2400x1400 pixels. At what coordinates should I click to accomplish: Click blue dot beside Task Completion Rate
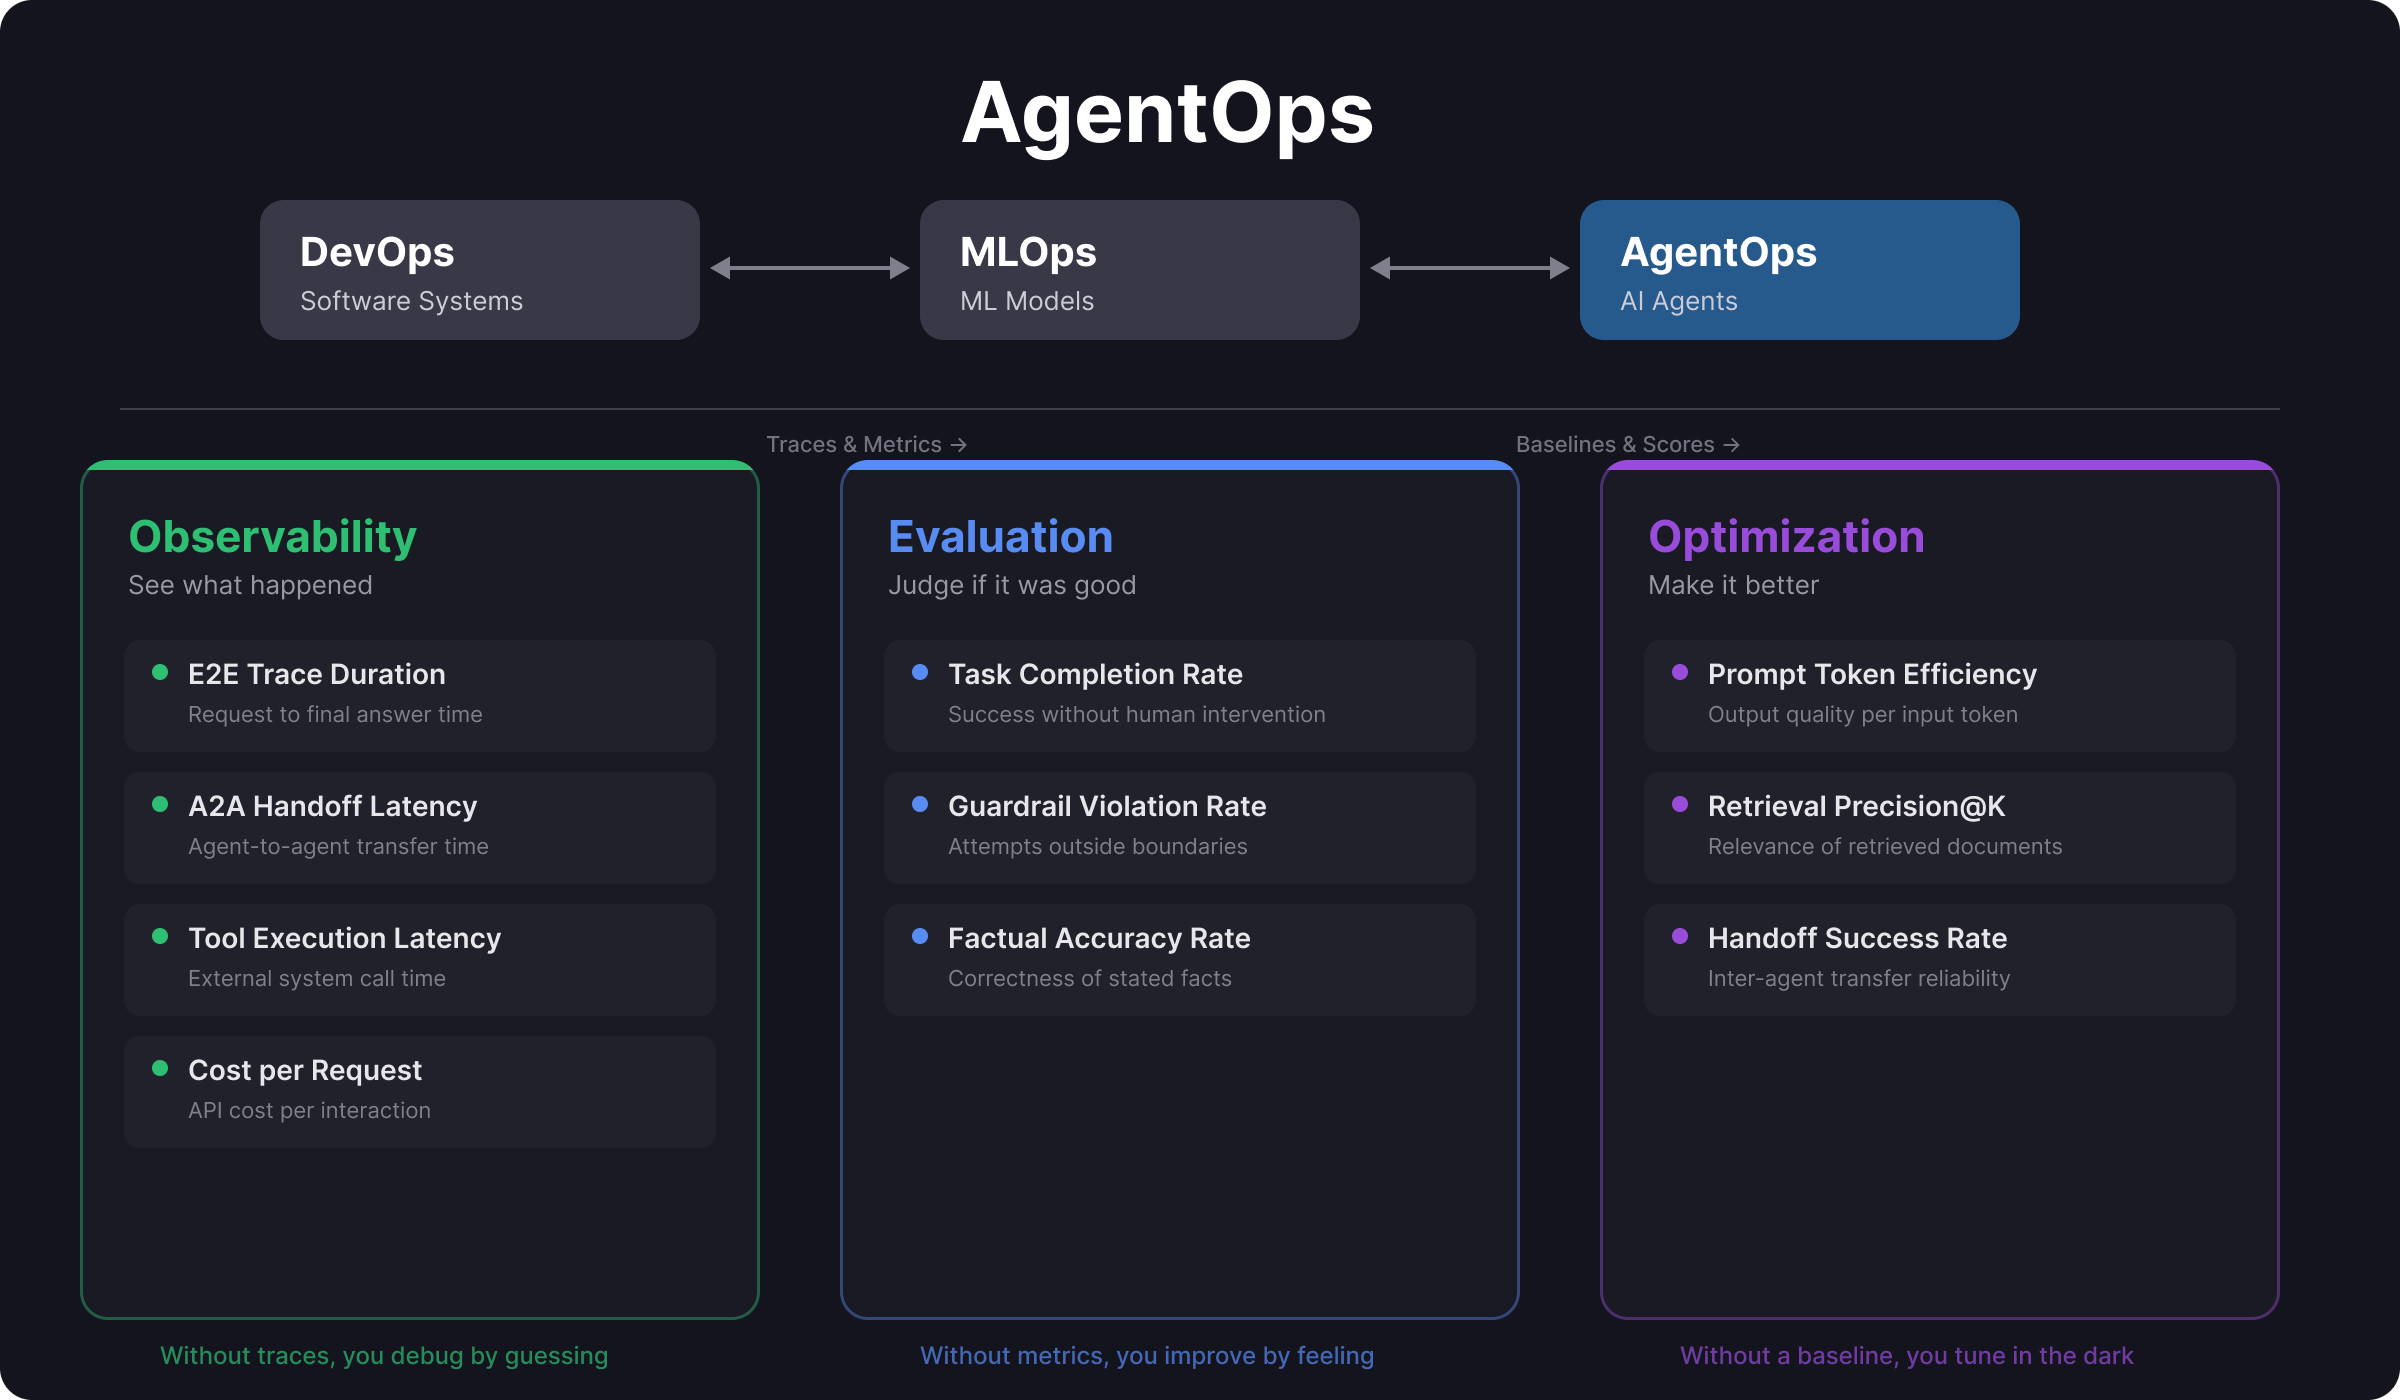point(920,672)
